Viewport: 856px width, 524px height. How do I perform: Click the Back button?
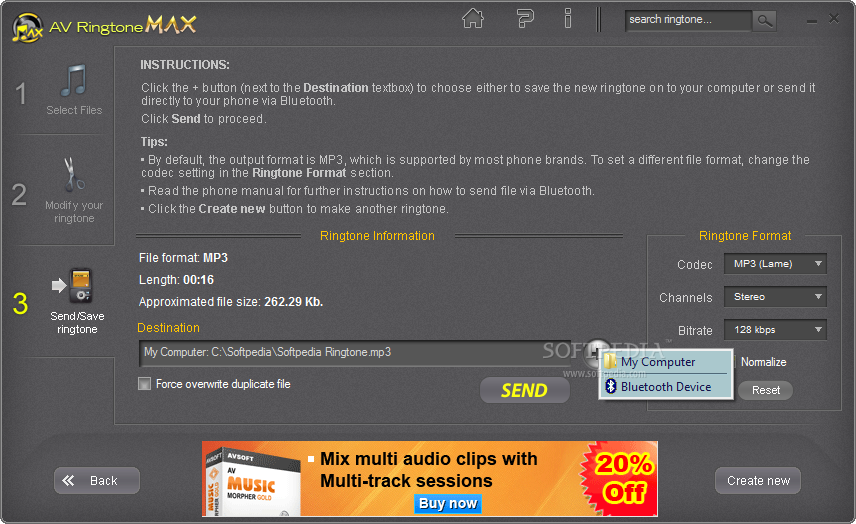click(97, 480)
